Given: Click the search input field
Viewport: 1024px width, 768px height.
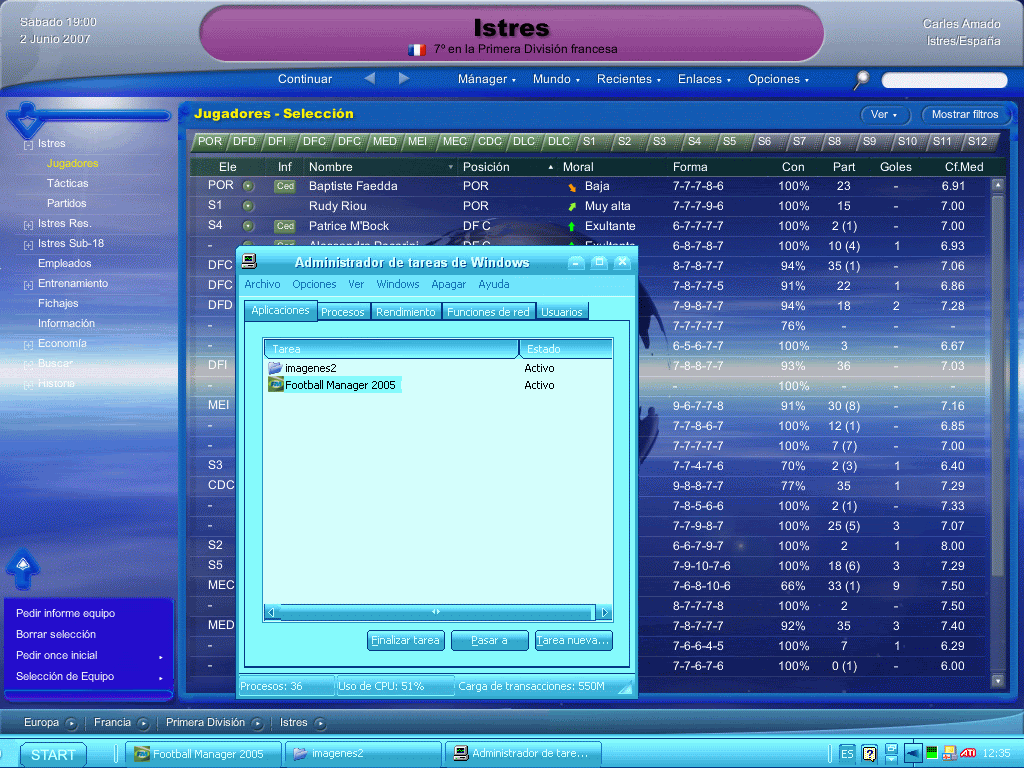Looking at the screenshot, I should coord(944,80).
